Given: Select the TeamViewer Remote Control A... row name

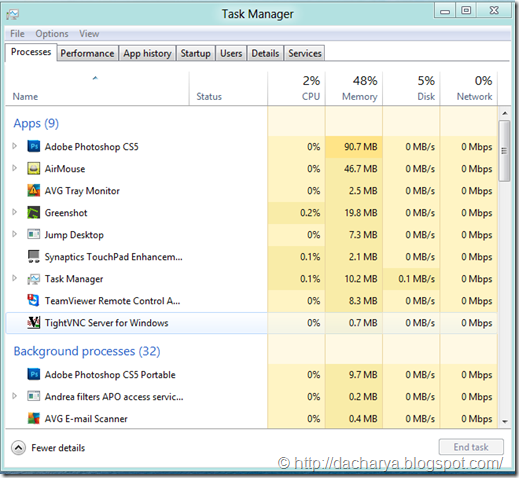Looking at the screenshot, I should point(113,301).
